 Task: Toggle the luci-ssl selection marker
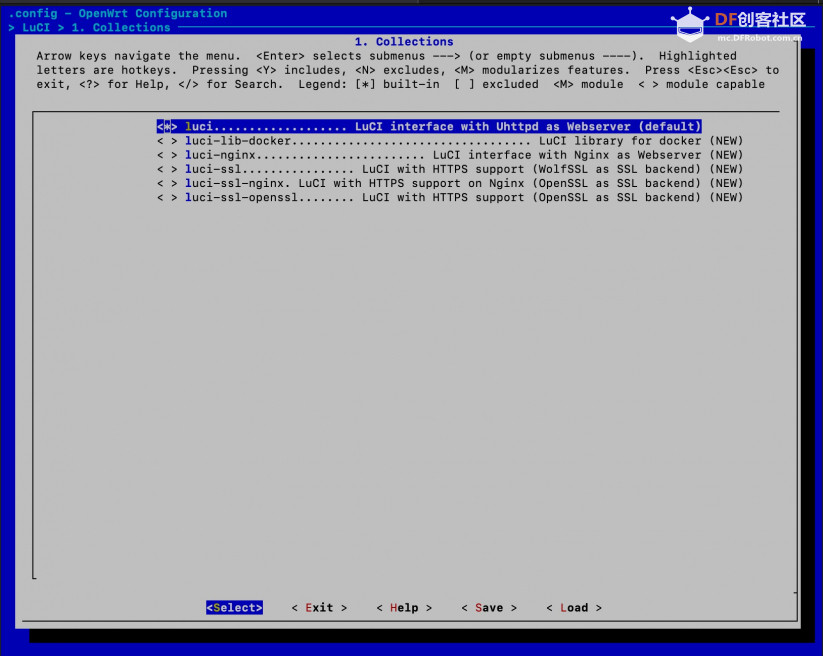pyautogui.click(x=167, y=169)
